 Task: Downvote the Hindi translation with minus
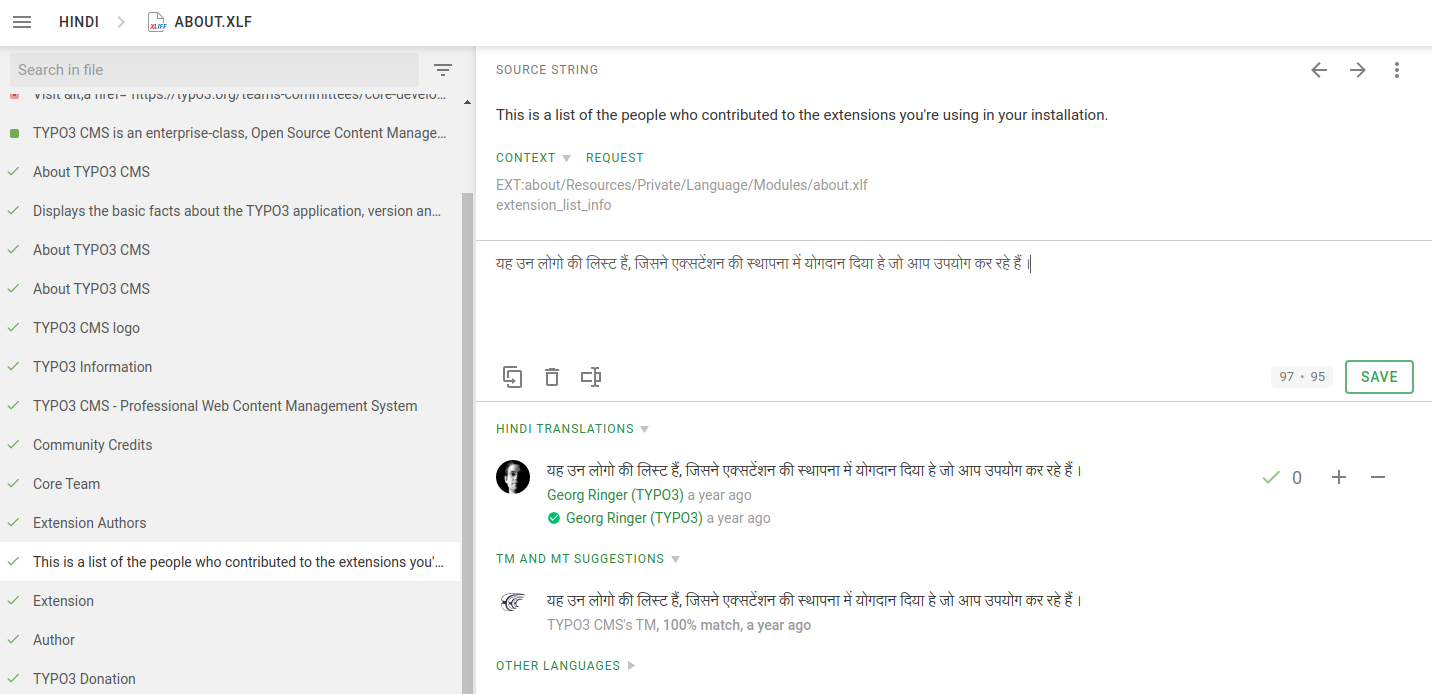point(1378,478)
